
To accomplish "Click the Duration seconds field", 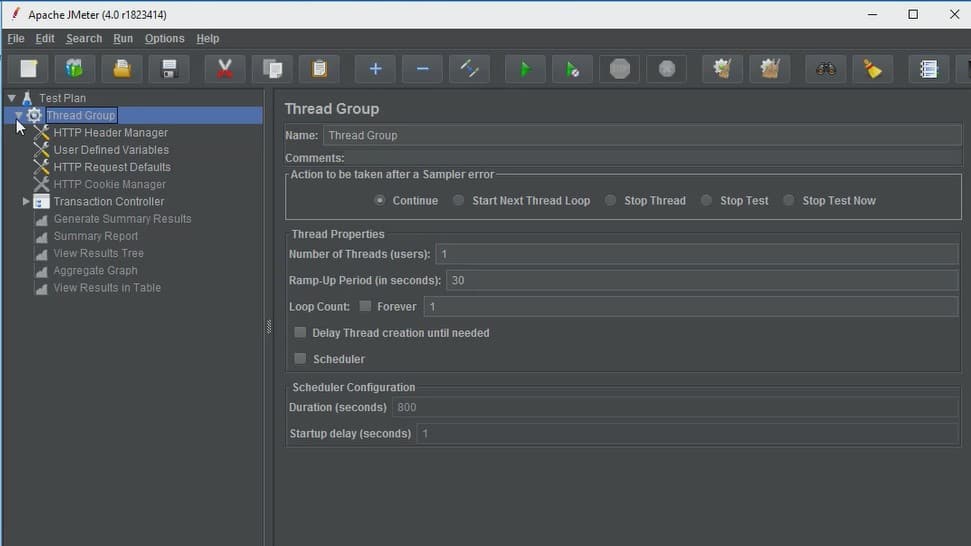I will [x=675, y=407].
